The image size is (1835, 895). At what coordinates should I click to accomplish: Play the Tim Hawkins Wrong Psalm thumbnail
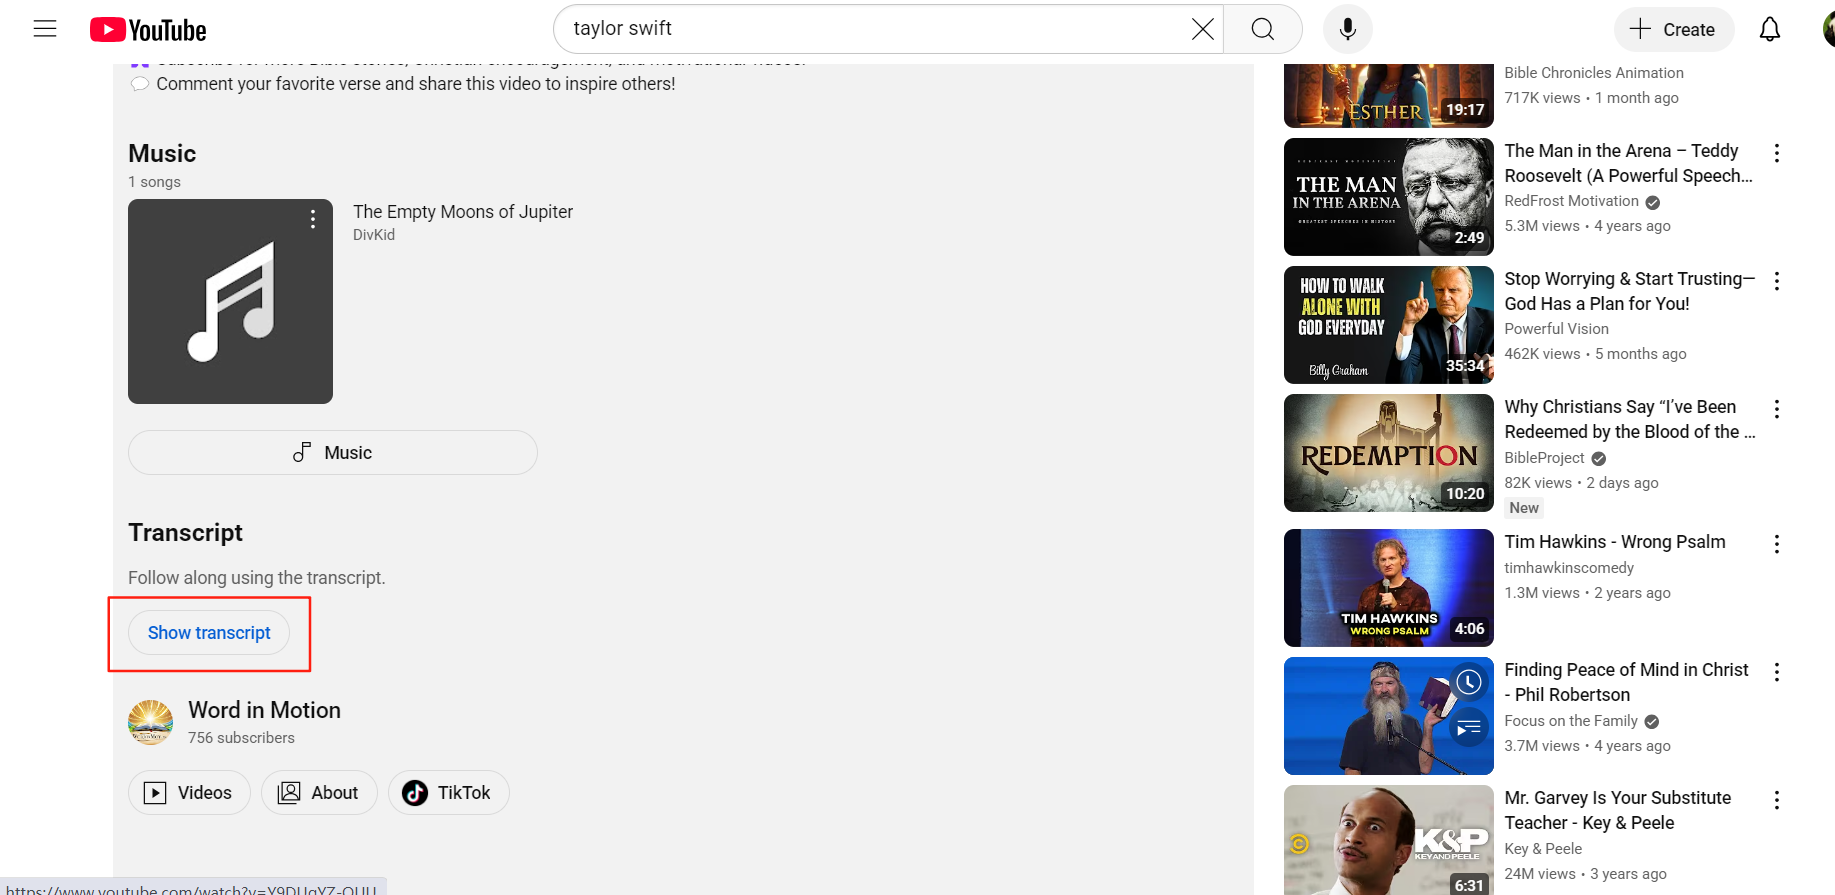click(1389, 588)
